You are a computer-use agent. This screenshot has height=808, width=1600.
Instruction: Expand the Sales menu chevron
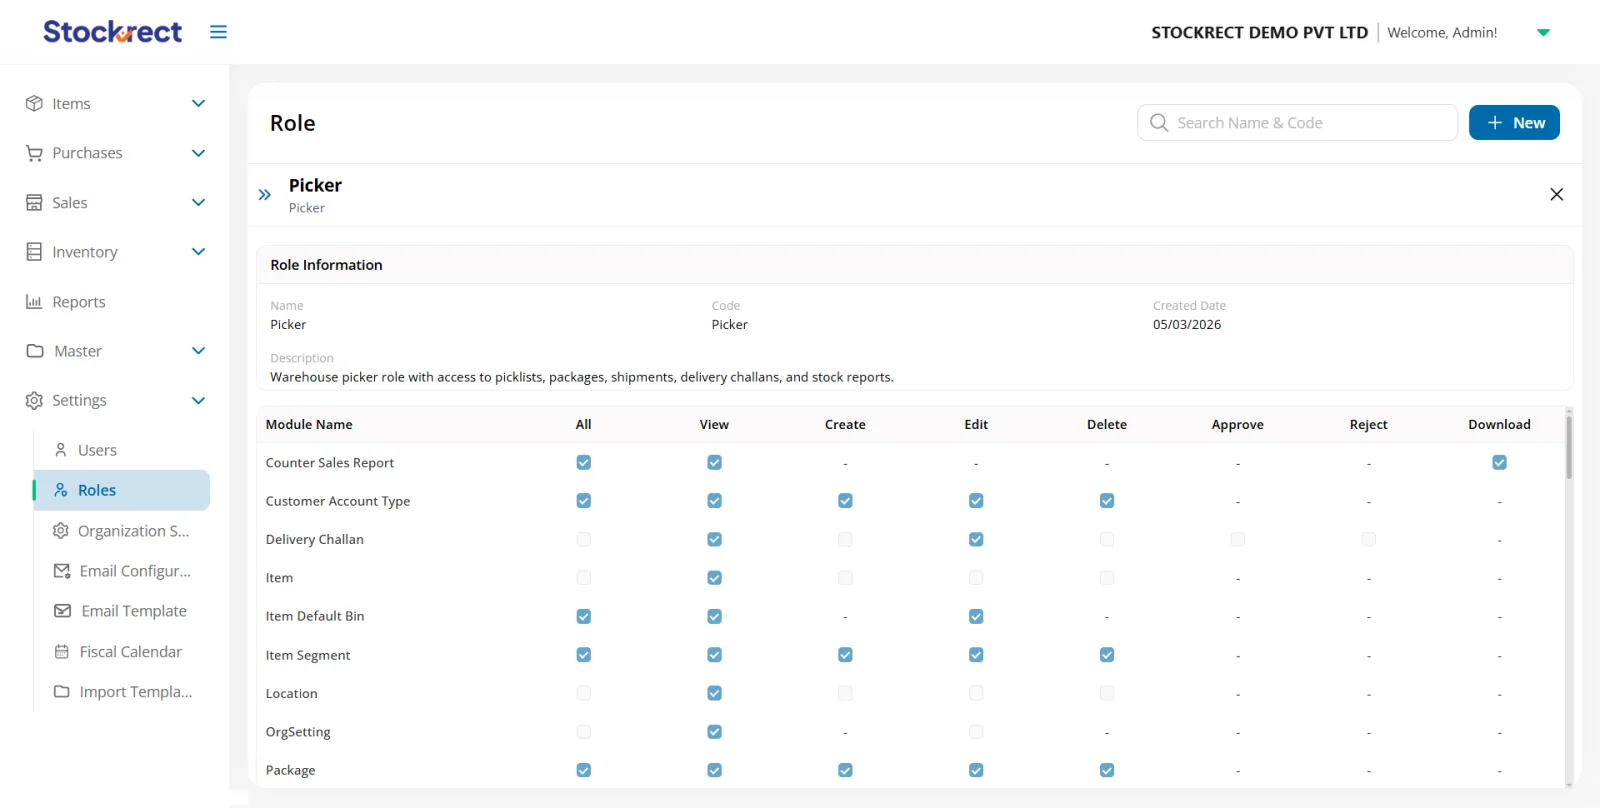[x=198, y=202]
